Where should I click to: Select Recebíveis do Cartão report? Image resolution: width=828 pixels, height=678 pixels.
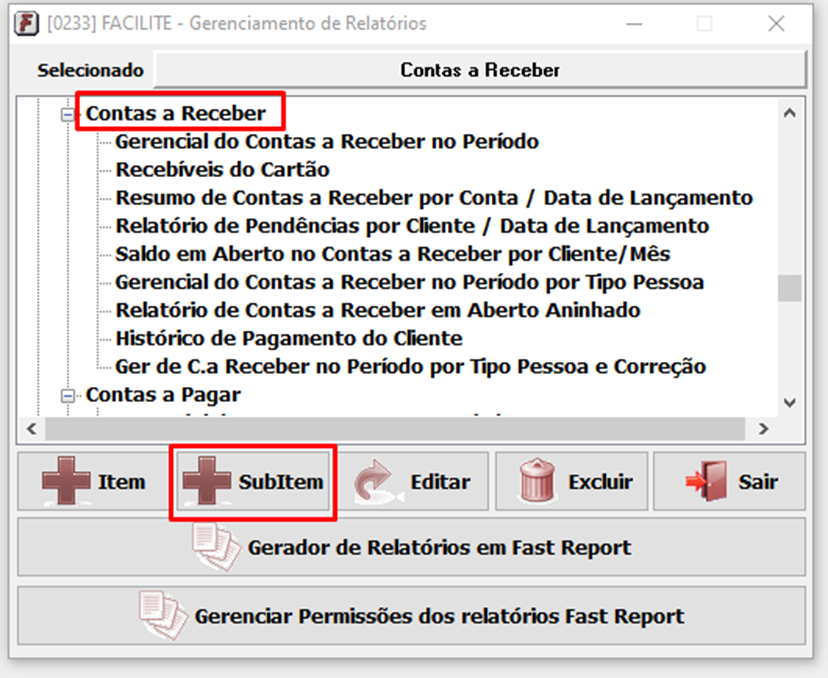[222, 170]
